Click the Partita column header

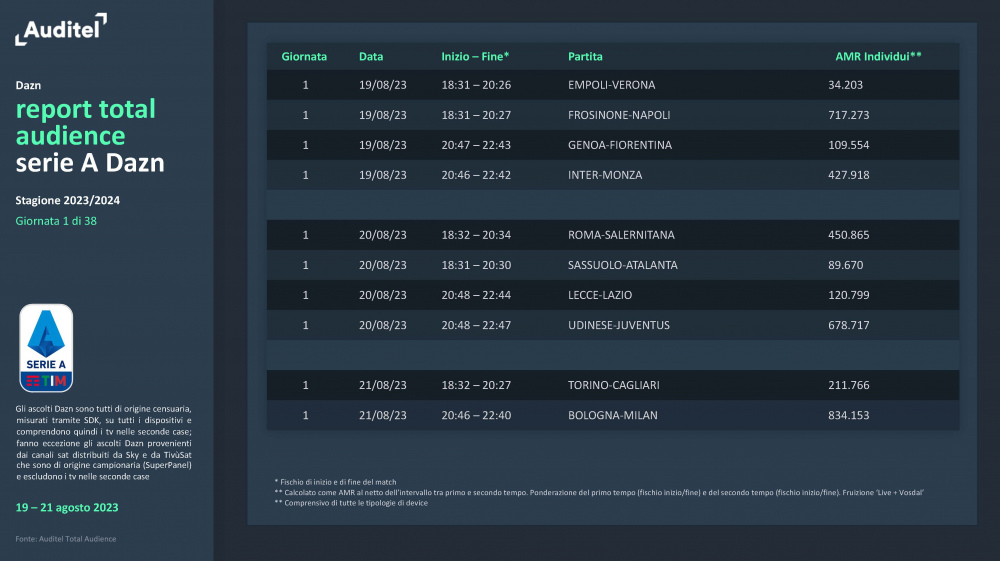coord(585,57)
